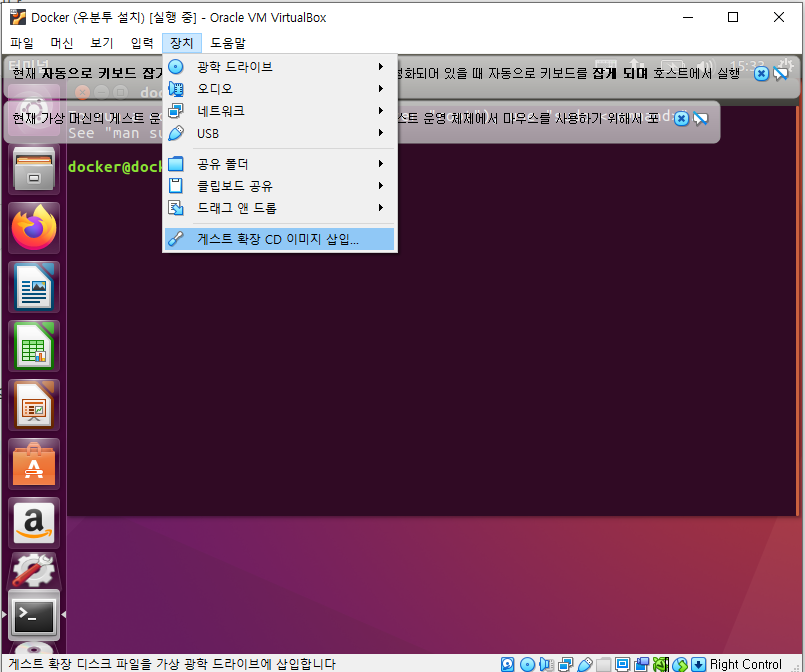Open the 입력 menu
The width and height of the screenshot is (805, 672).
[142, 43]
